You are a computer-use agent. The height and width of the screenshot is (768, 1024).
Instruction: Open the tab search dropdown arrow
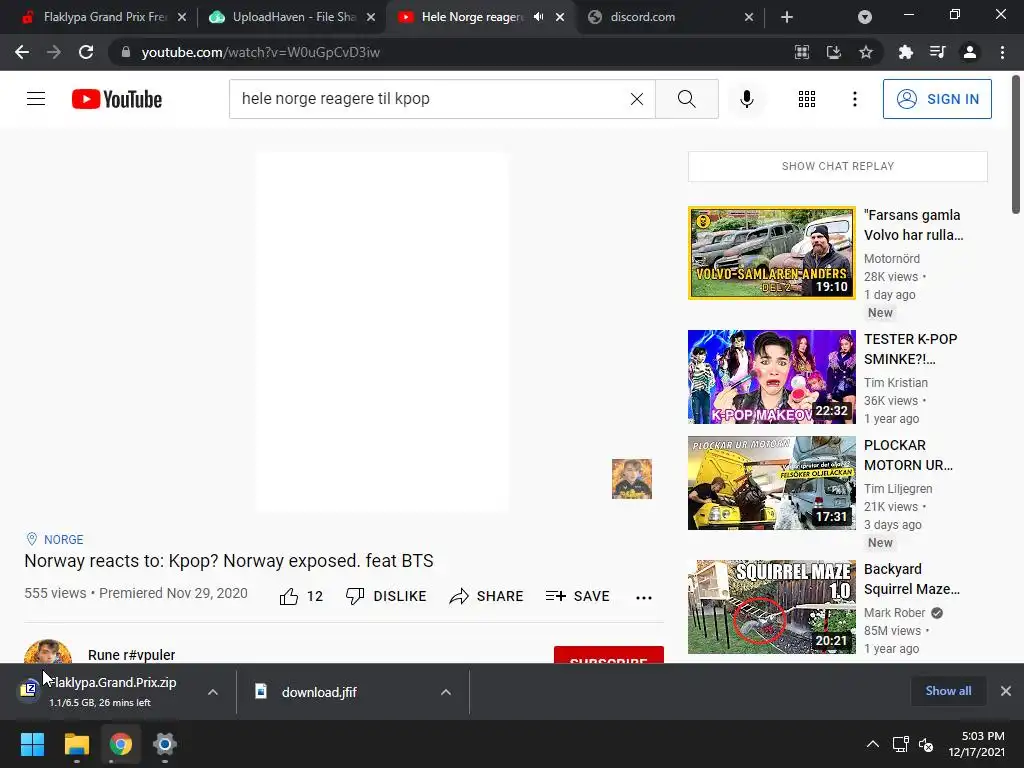[x=865, y=17]
